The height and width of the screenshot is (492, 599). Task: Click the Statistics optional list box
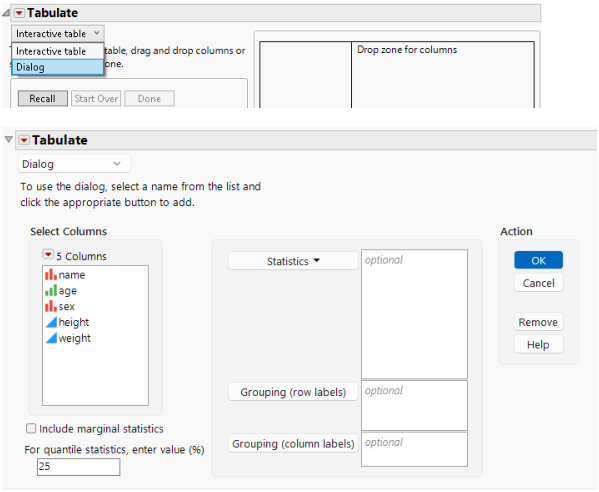pos(414,314)
